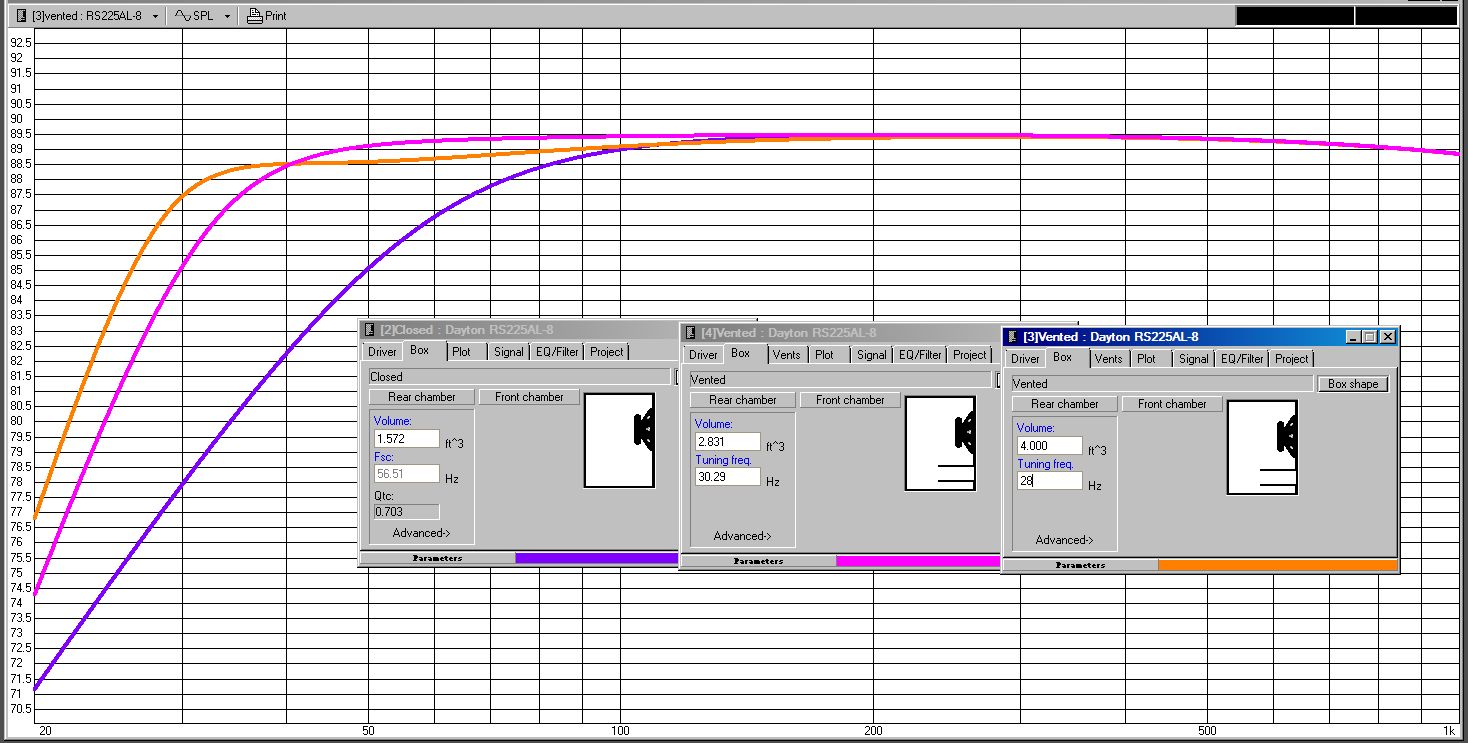Open Advanced-> in the [2]Closed window
This screenshot has width=1468, height=743.
(421, 533)
